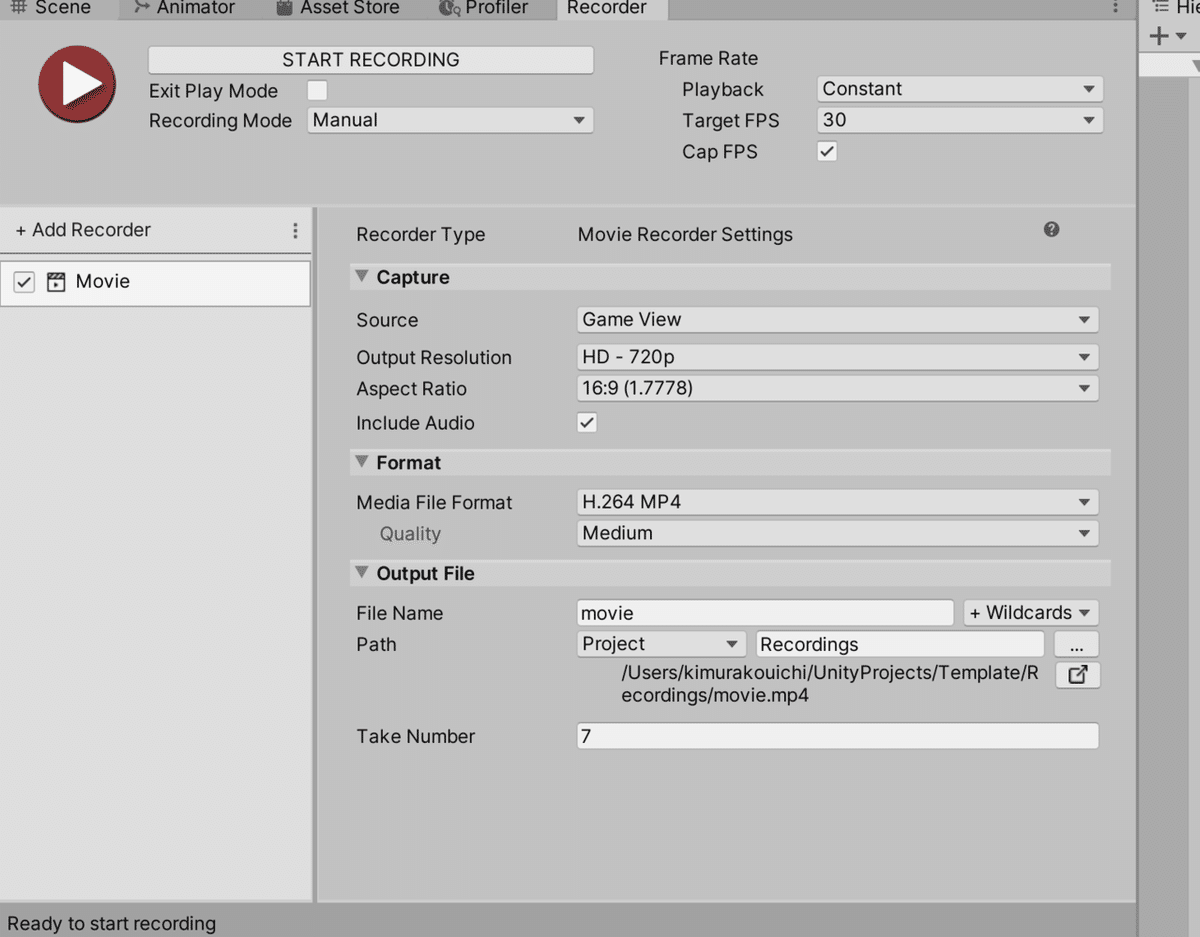The image size is (1200, 937).
Task: Click the Take Number input field
Action: [838, 736]
